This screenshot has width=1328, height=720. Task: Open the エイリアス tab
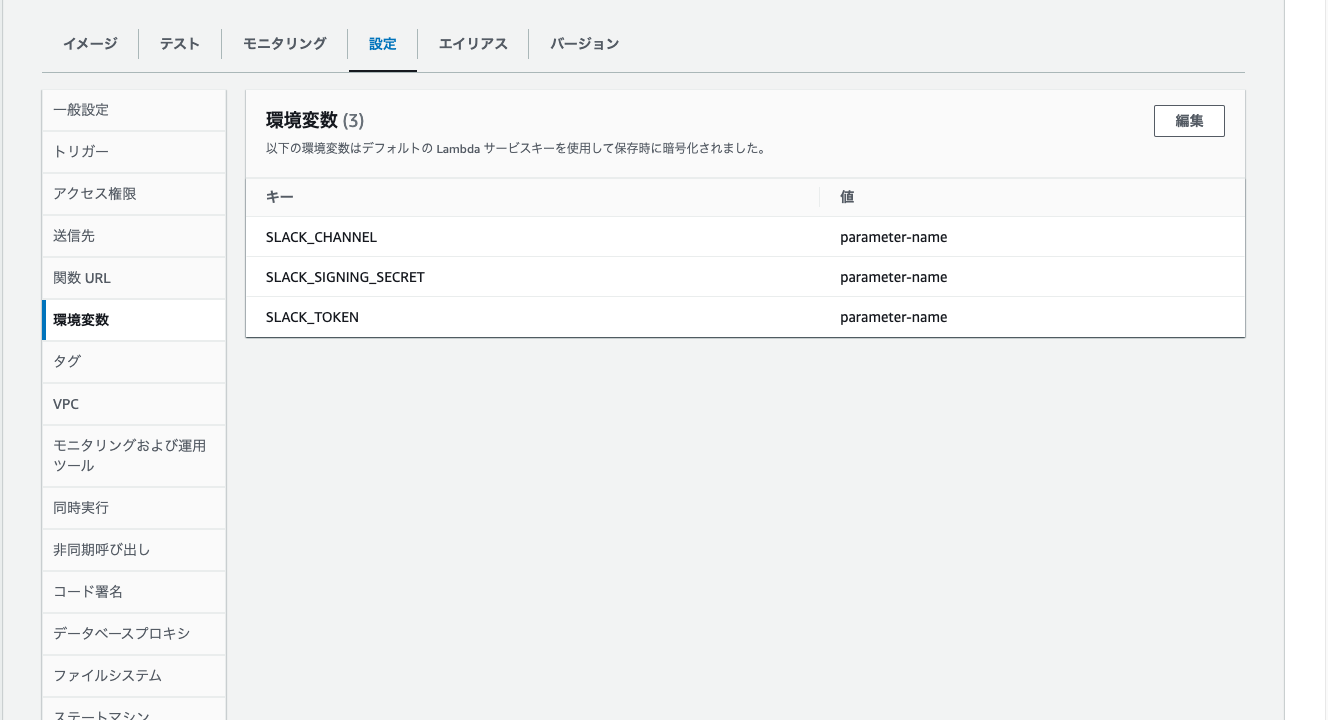[x=473, y=44]
